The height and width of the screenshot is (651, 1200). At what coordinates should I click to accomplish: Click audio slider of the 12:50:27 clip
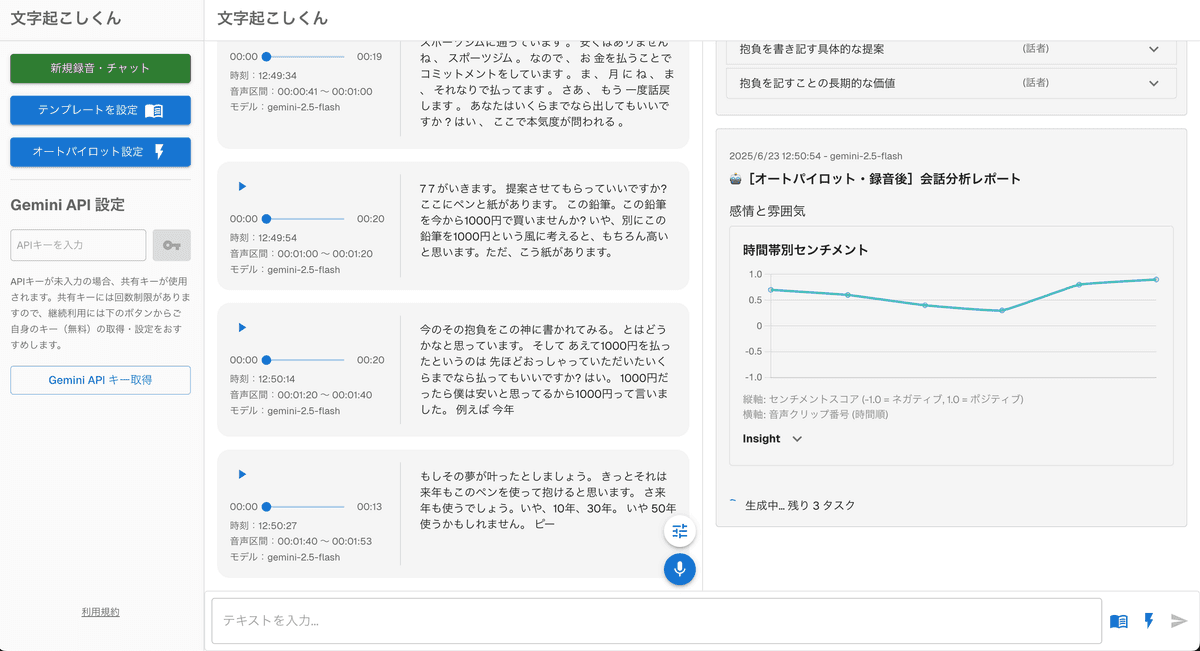click(x=305, y=507)
